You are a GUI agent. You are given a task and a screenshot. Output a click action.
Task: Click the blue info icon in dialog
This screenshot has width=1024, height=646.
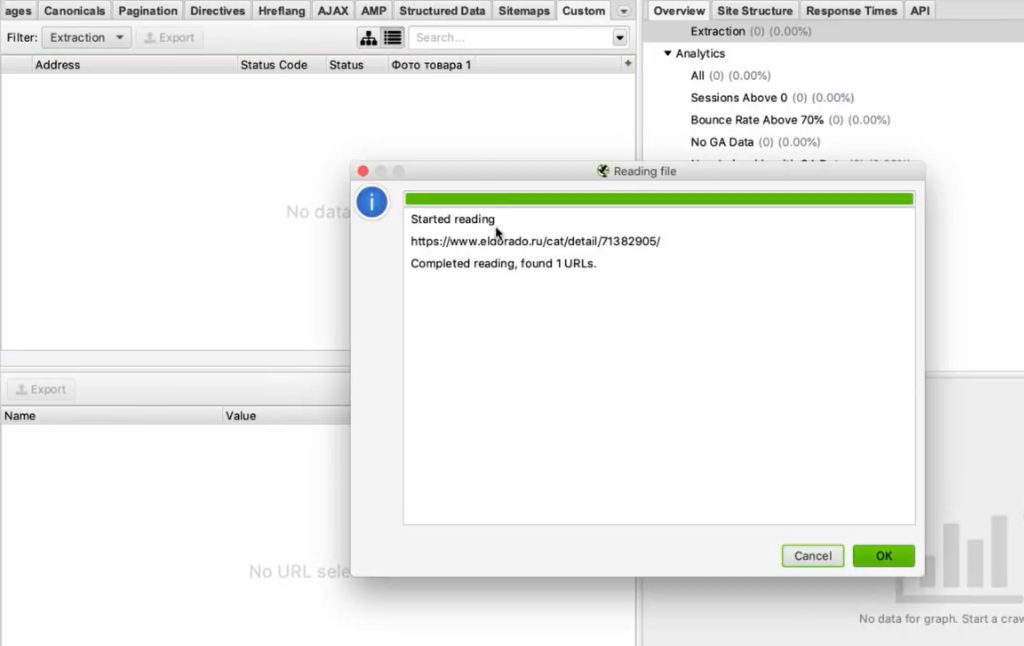[x=372, y=202]
